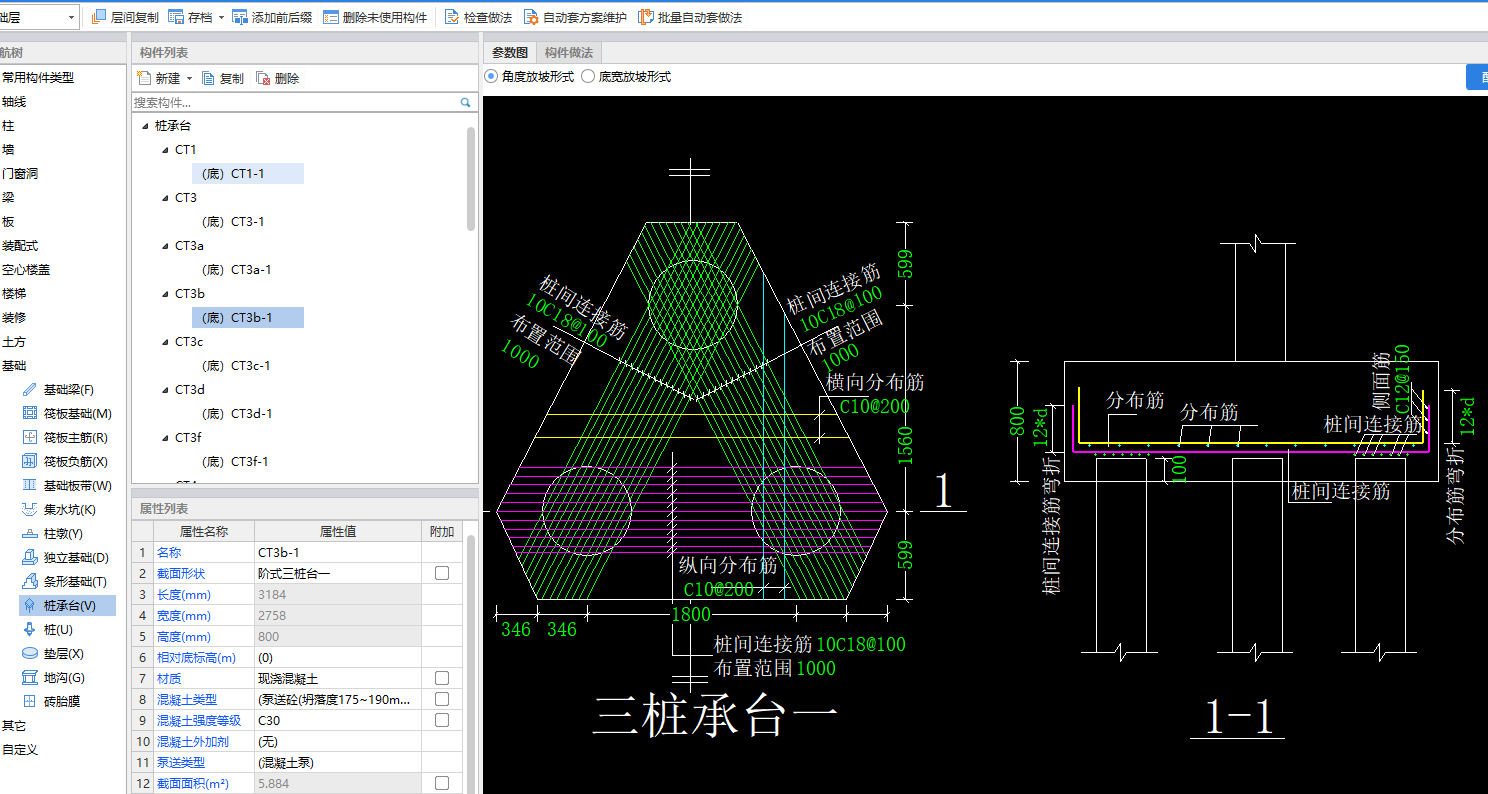Click the 复制 copy icon in component list
Viewport: 1488px width, 794px height.
click(x=208, y=78)
